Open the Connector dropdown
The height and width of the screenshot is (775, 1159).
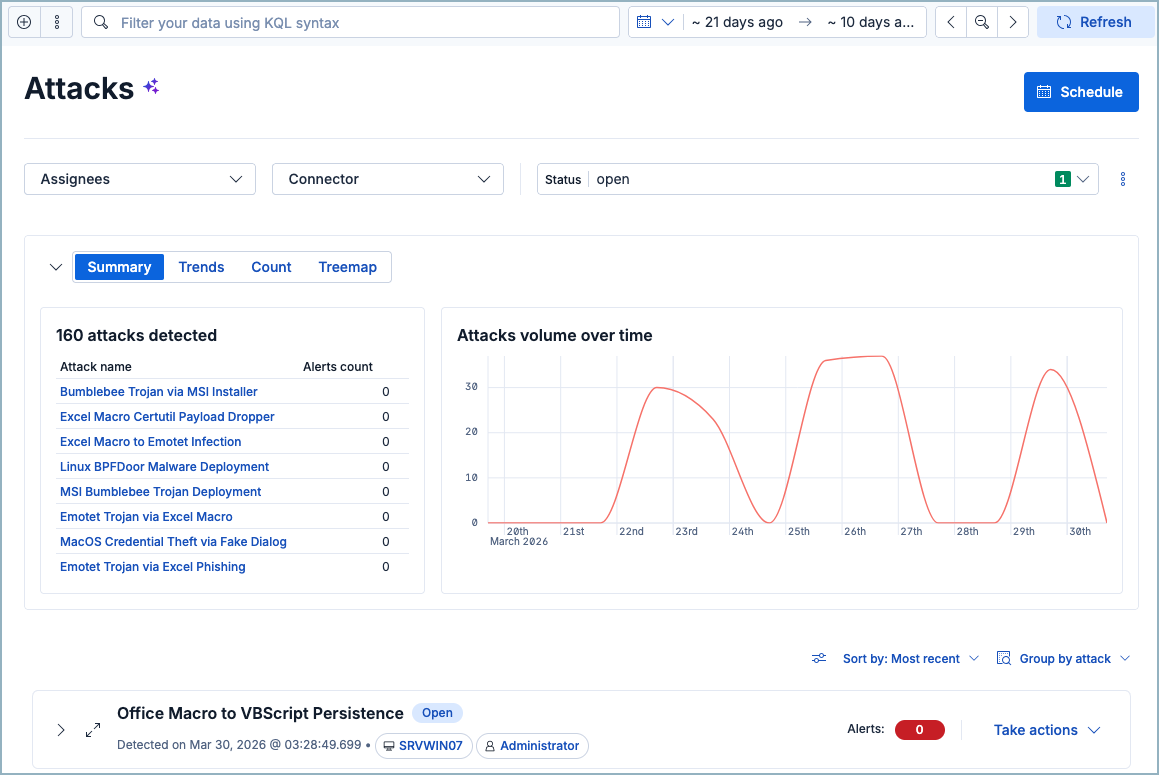tap(388, 179)
